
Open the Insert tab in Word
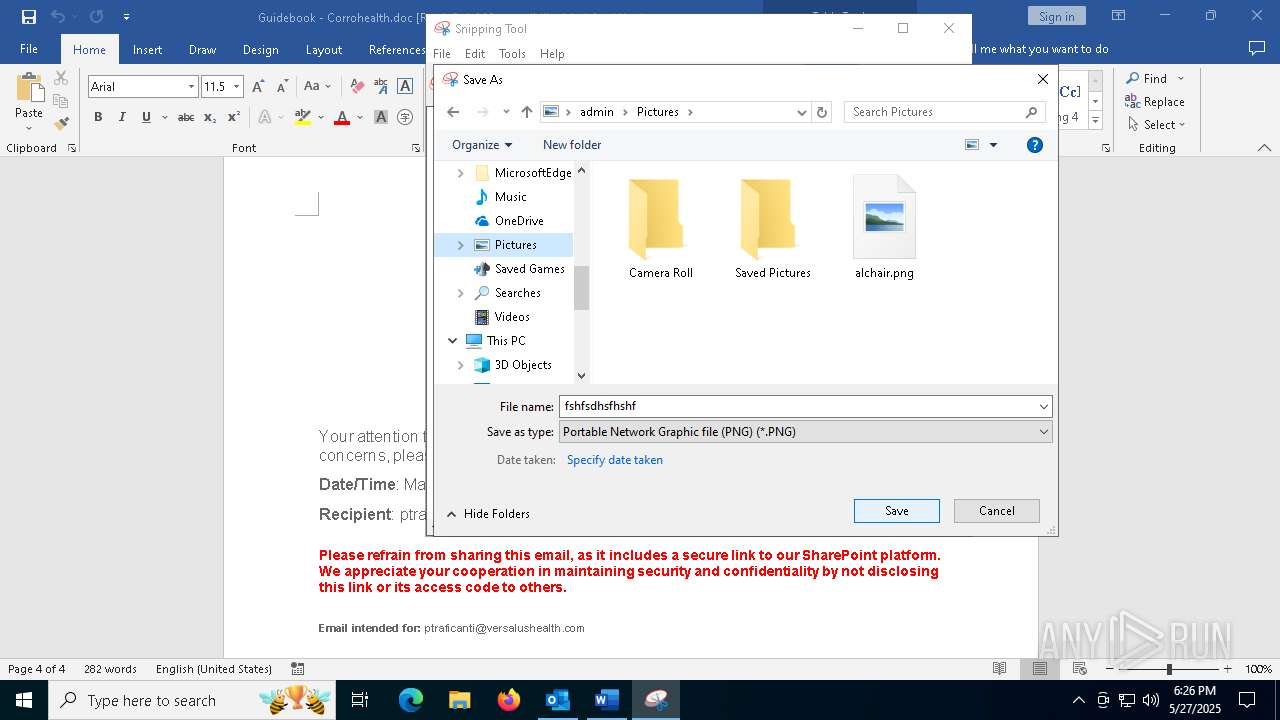tap(147, 49)
